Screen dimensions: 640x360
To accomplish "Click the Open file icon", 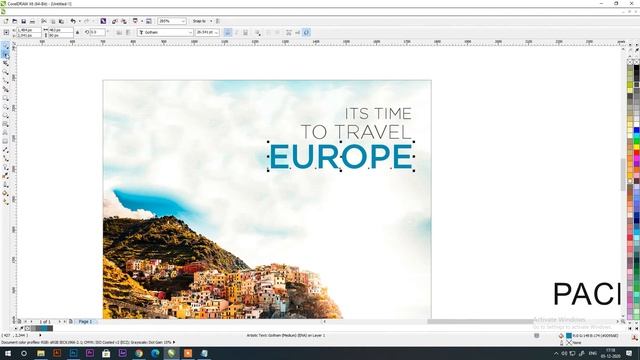I will coord(15,21).
